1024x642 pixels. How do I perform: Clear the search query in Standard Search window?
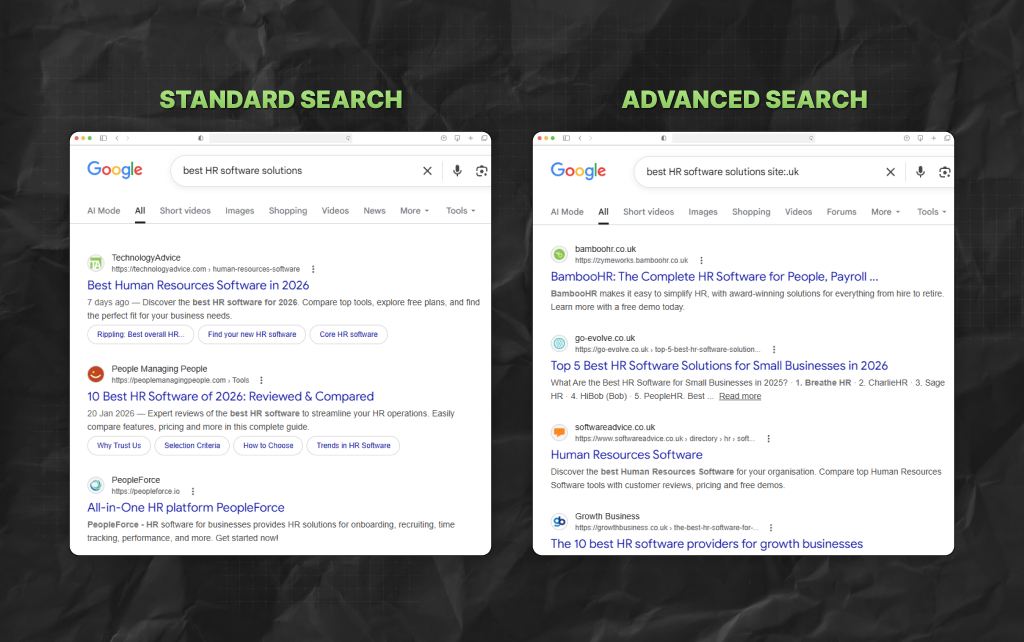click(x=427, y=170)
